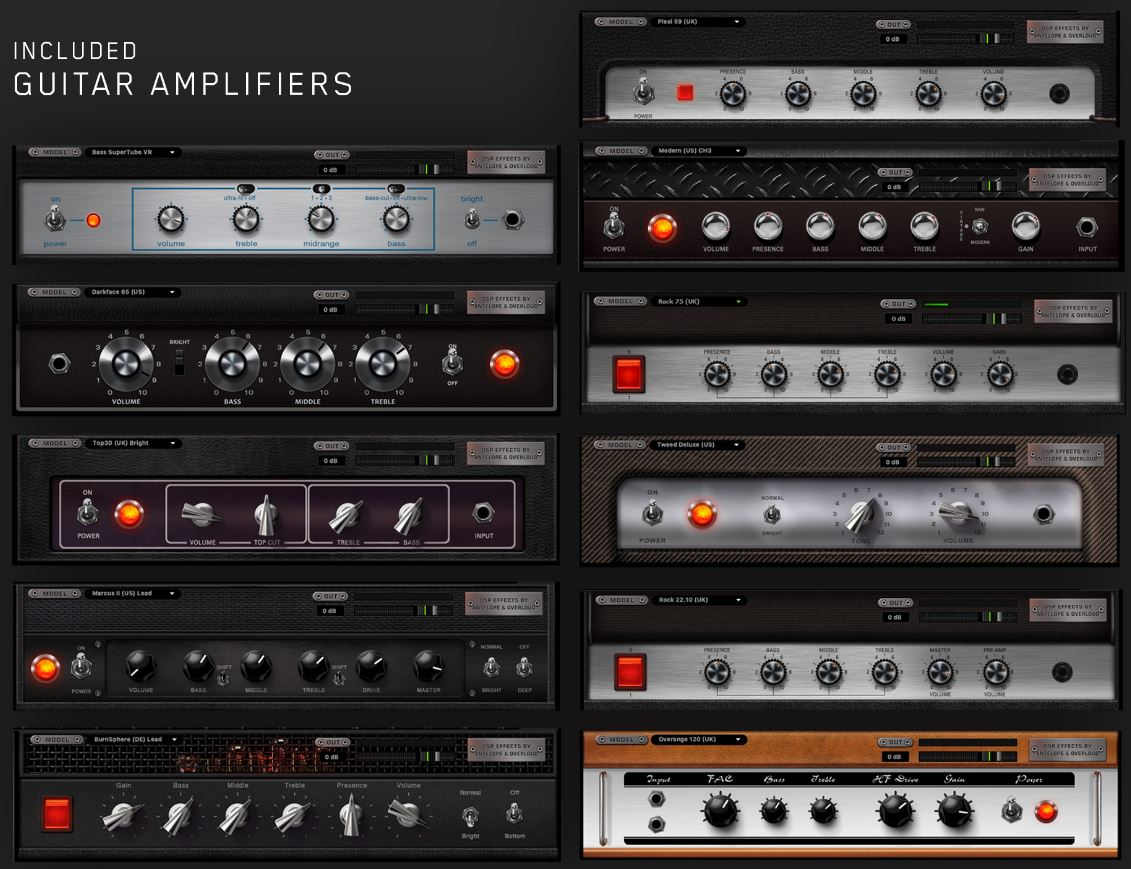Open the Top30 (UK) Bright model dropdown

(x=133, y=443)
